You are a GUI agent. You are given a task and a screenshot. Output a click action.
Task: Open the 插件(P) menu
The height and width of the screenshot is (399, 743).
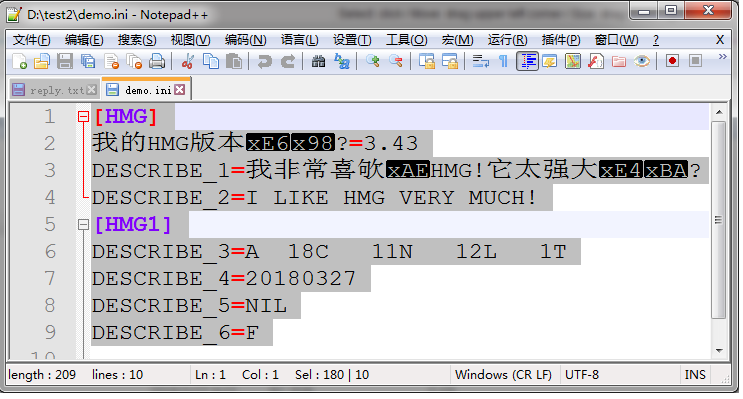(x=561, y=40)
